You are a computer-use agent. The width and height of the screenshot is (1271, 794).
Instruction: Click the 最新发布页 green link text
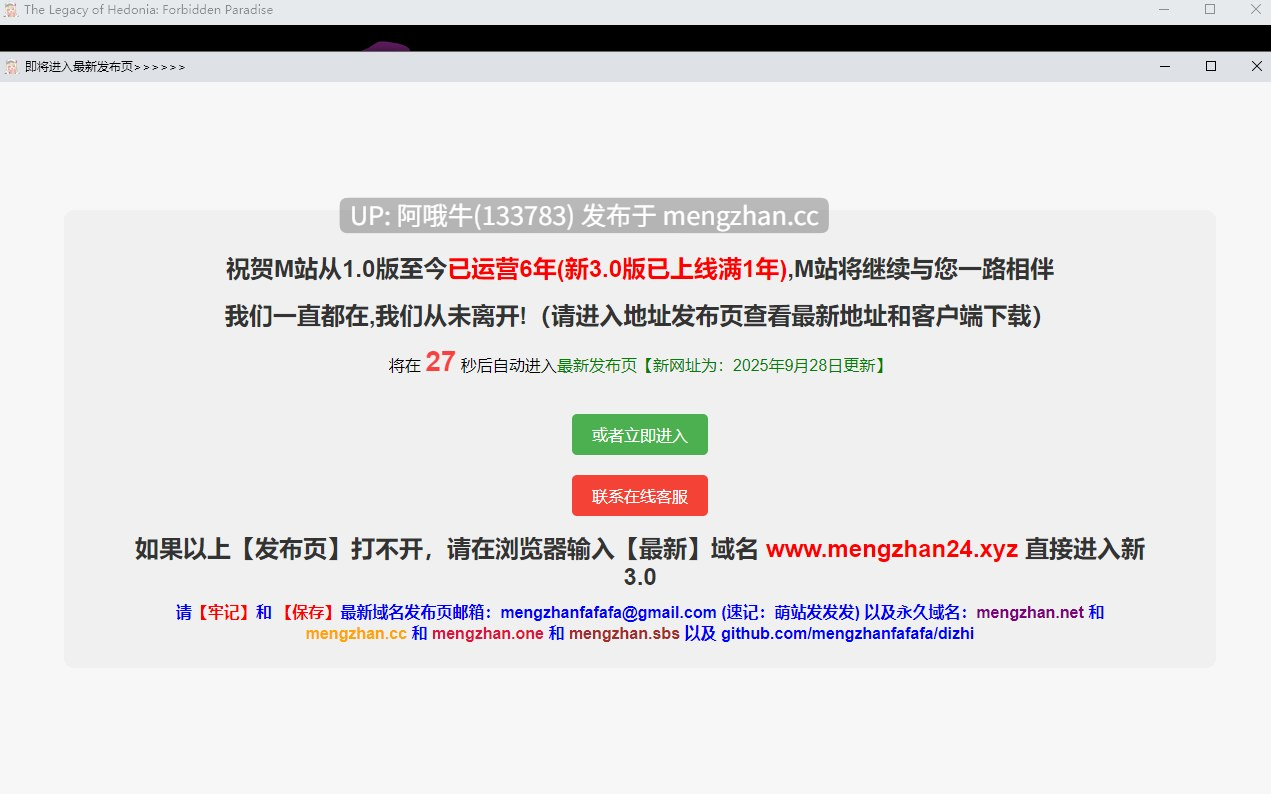pos(597,365)
